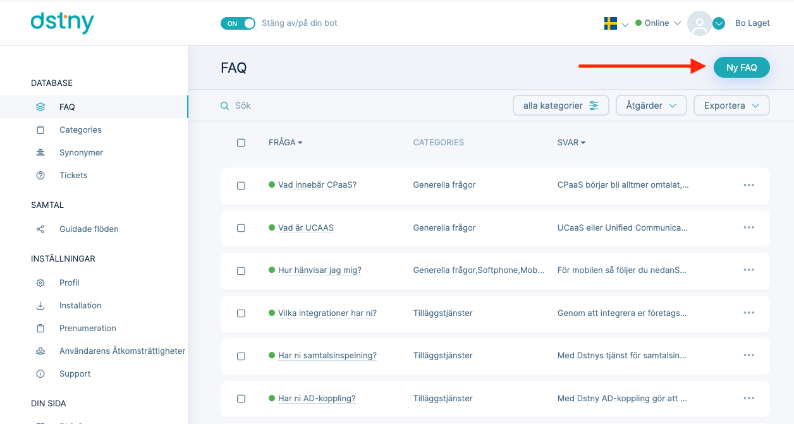
Task: Click the user avatar icon
Action: point(699,23)
